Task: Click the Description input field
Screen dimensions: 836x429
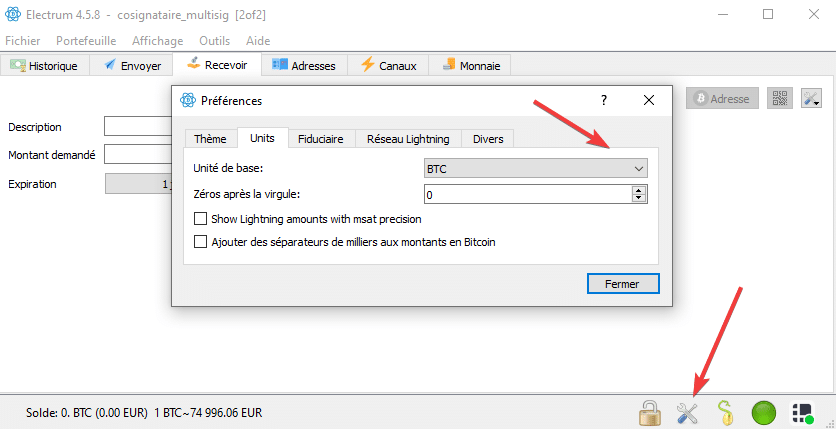Action: pyautogui.click(x=138, y=127)
